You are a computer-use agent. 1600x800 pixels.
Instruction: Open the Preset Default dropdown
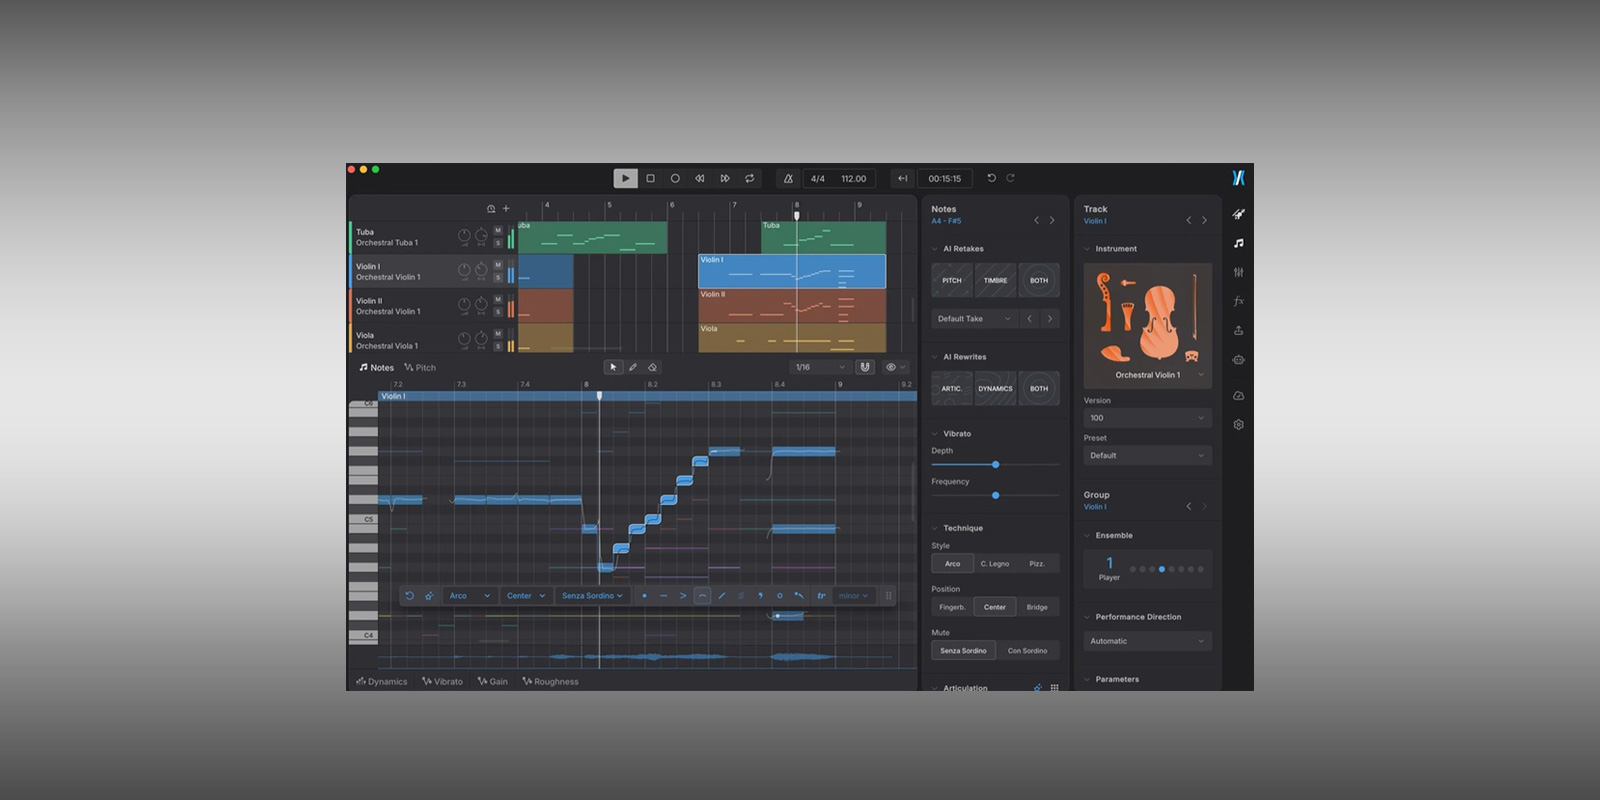1148,455
